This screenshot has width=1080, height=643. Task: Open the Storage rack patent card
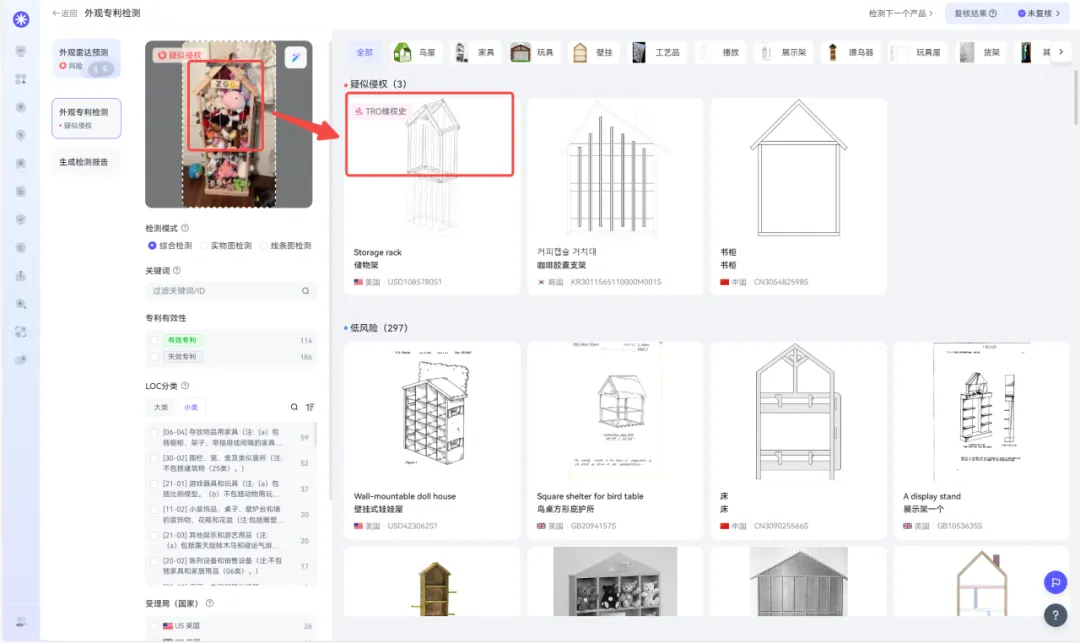click(x=432, y=196)
